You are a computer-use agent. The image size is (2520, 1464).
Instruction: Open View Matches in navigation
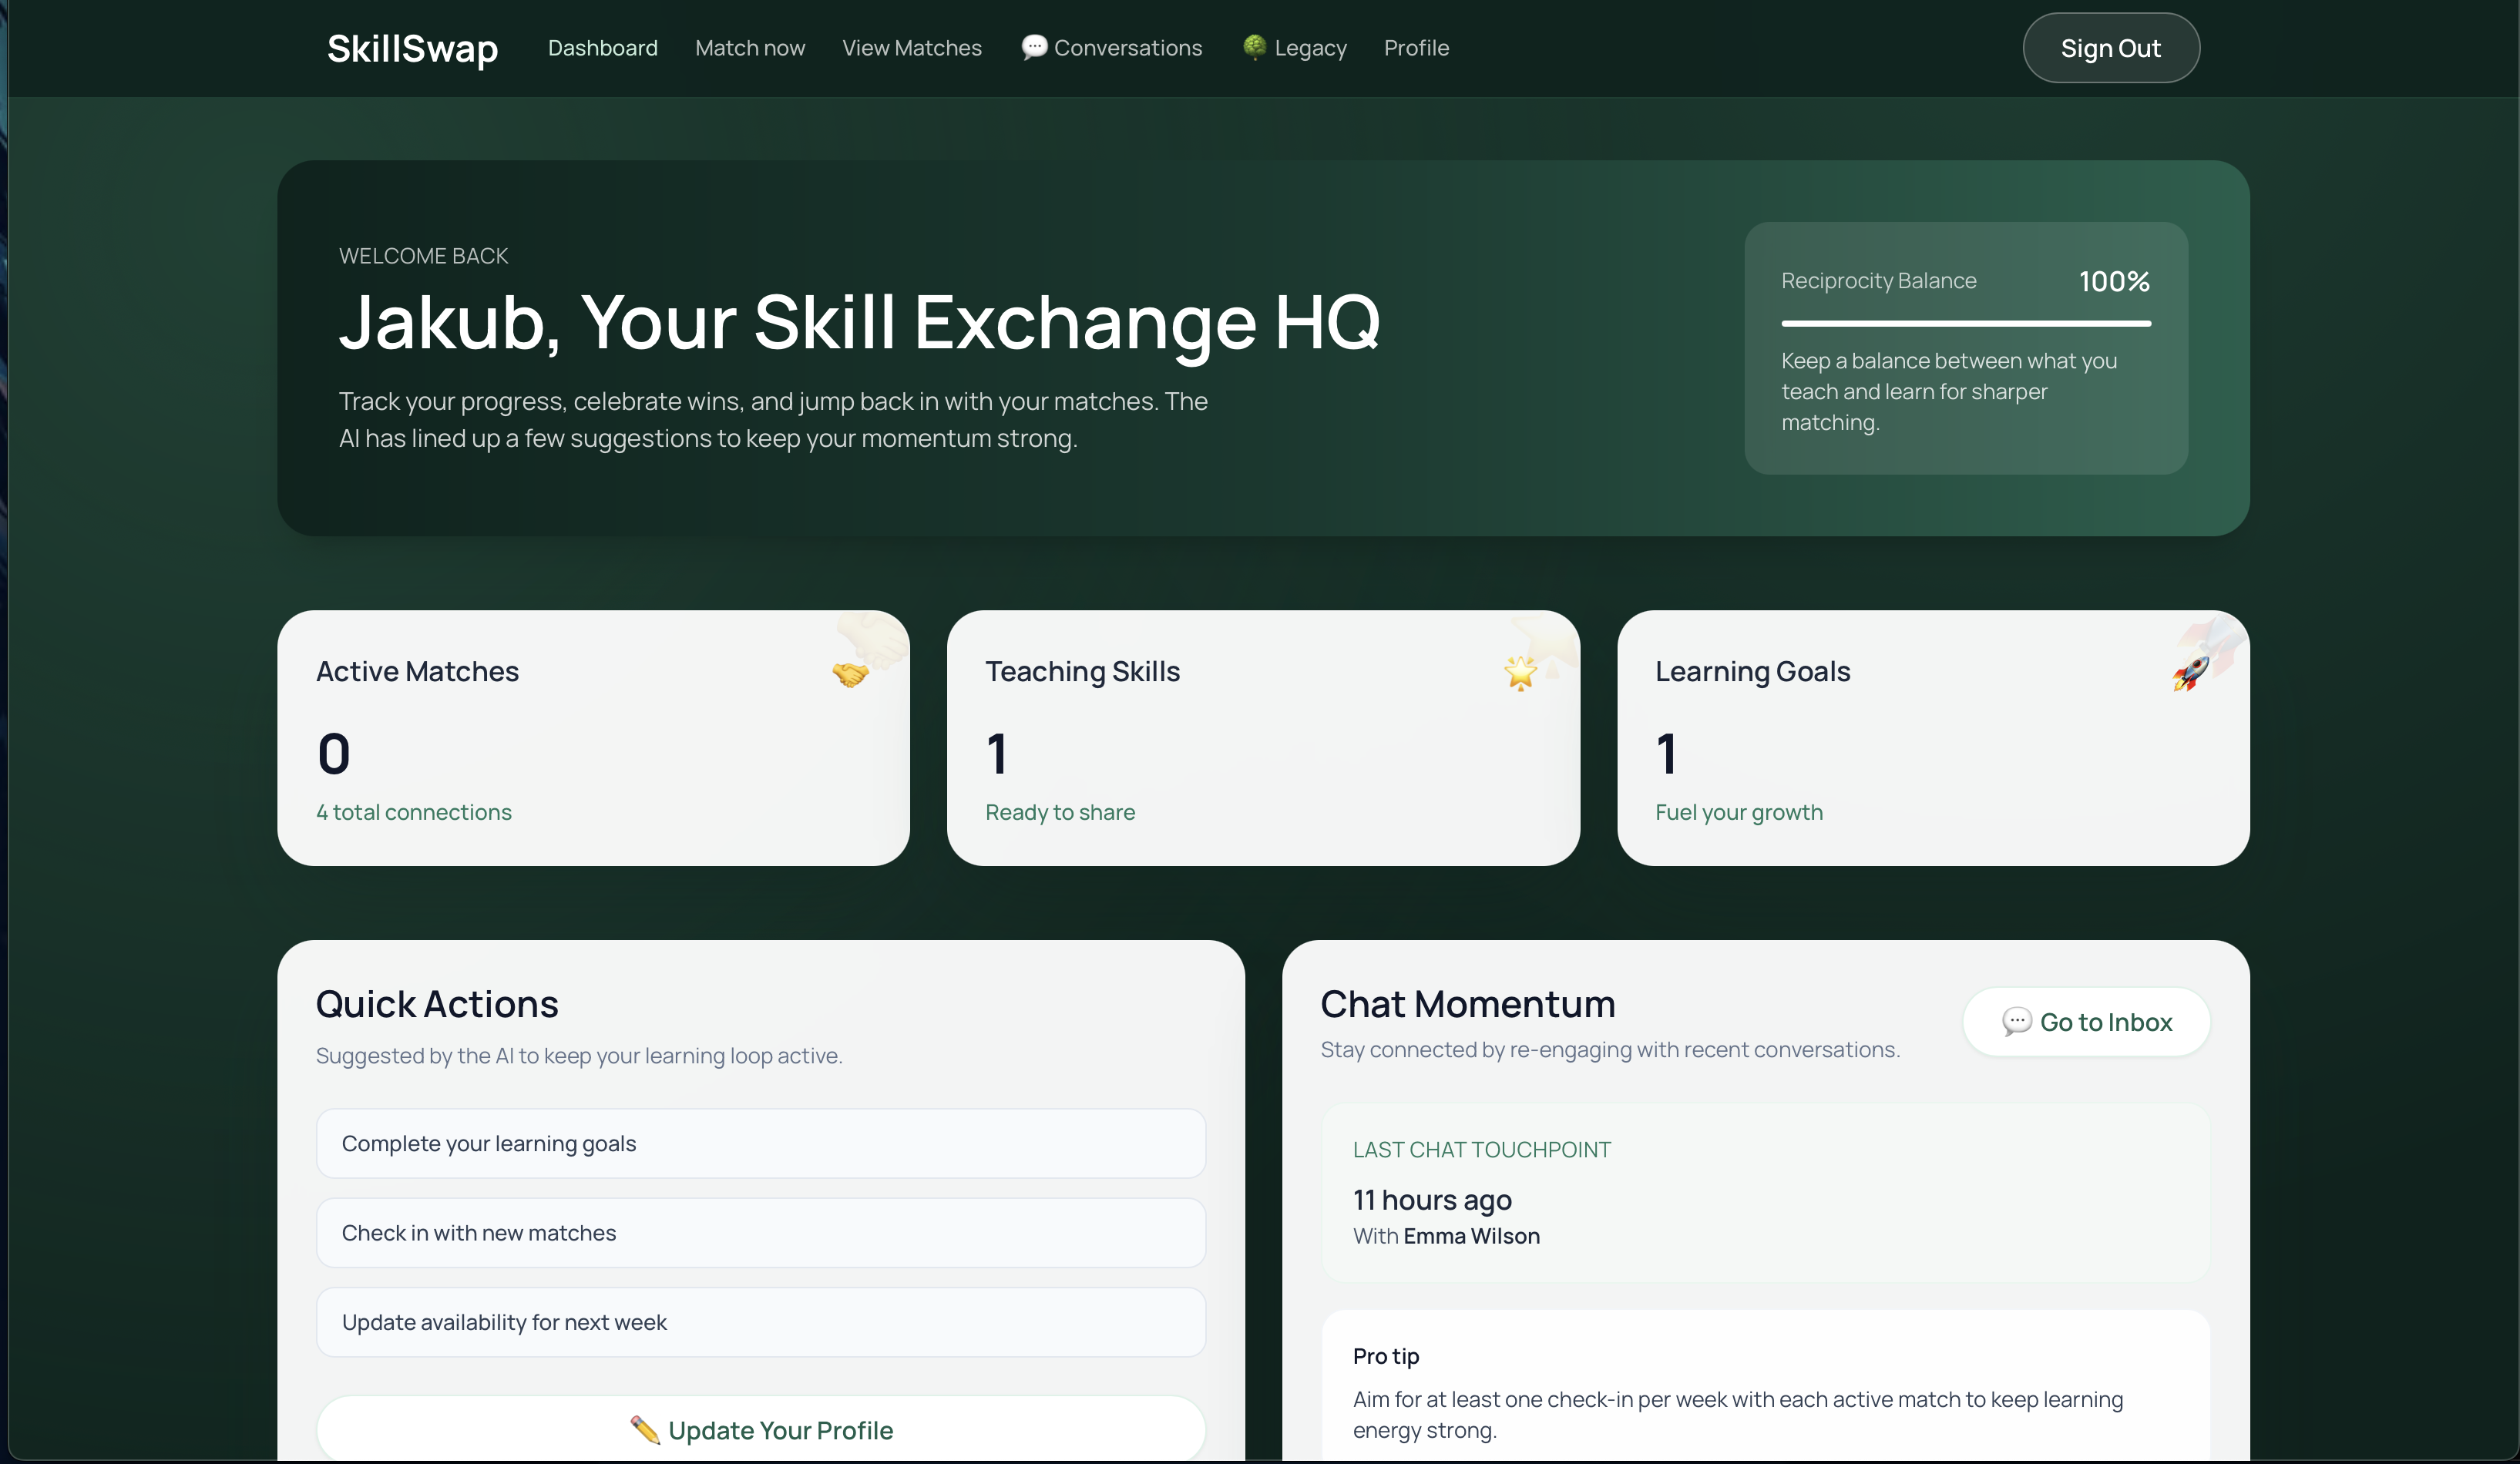911,48
